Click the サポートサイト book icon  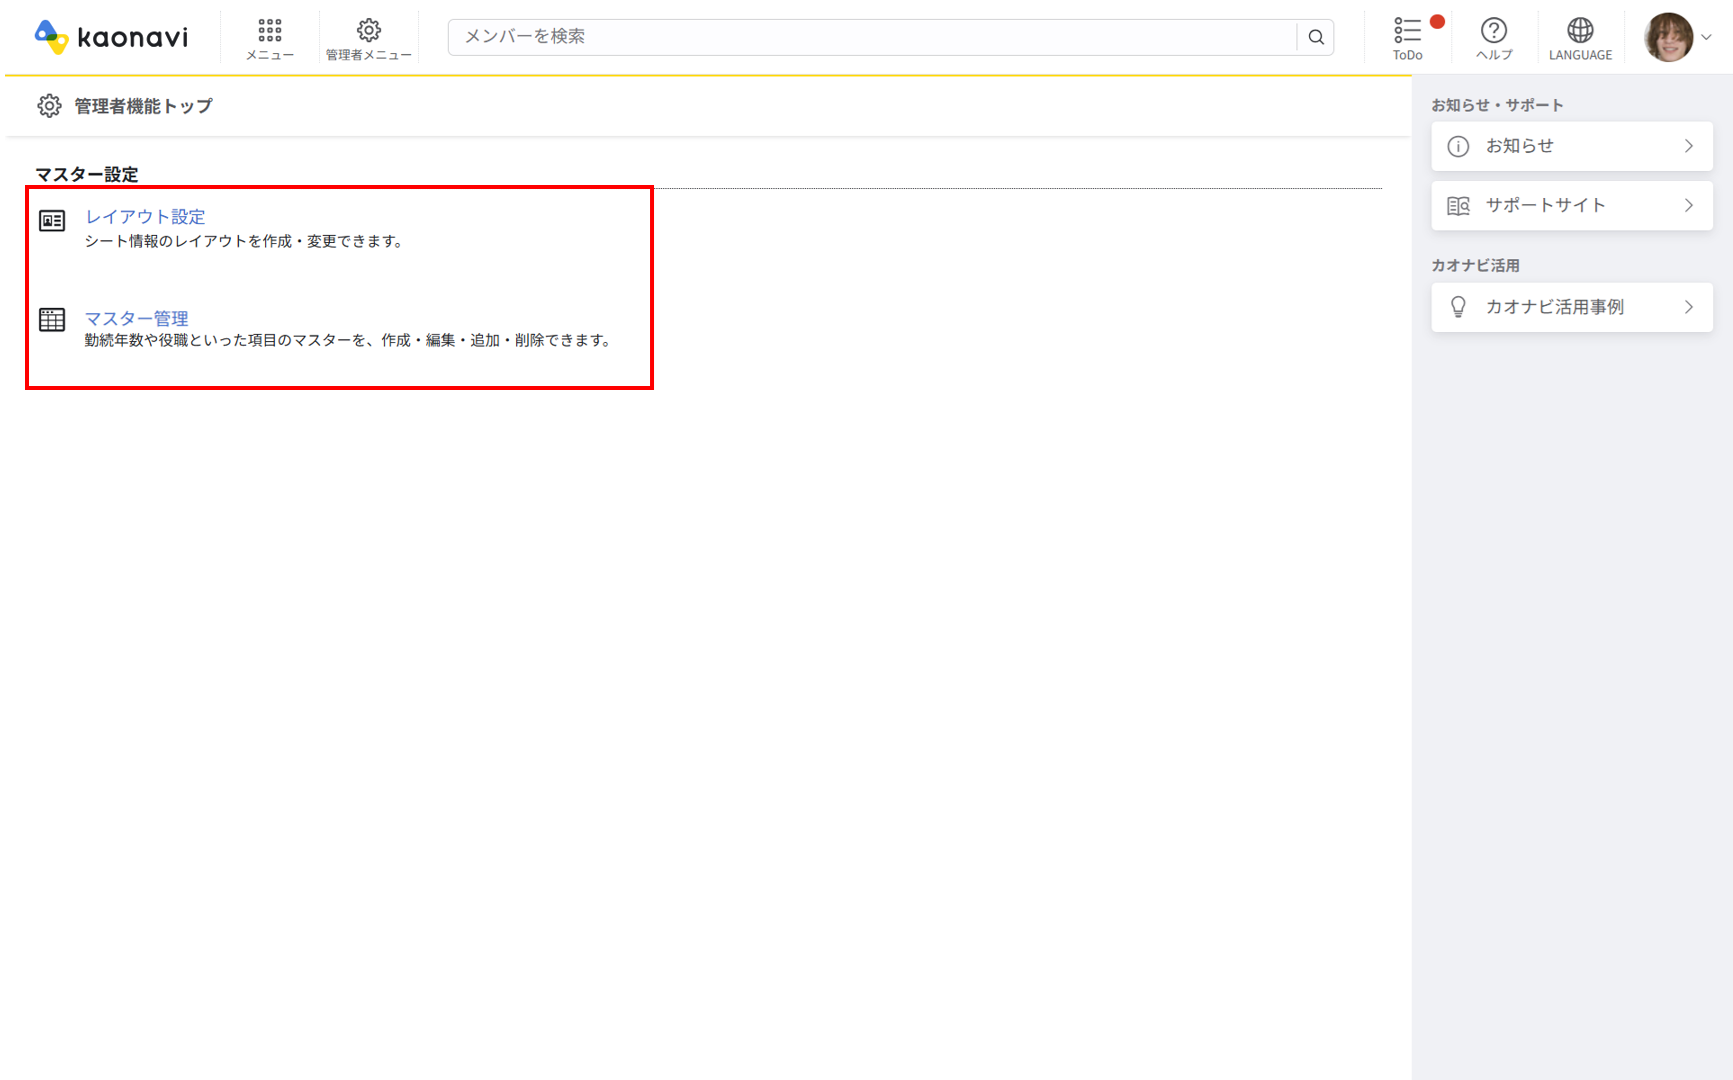1458,206
